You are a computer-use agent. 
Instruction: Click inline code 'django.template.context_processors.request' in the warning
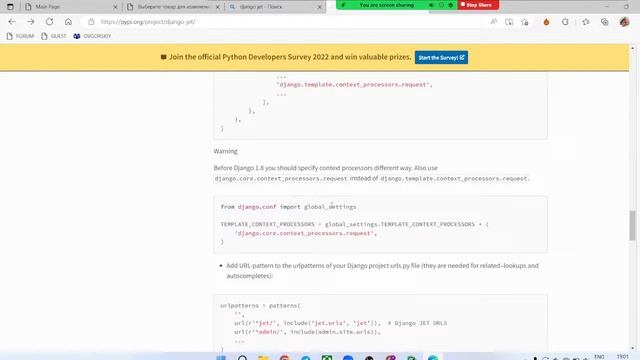(x=454, y=179)
